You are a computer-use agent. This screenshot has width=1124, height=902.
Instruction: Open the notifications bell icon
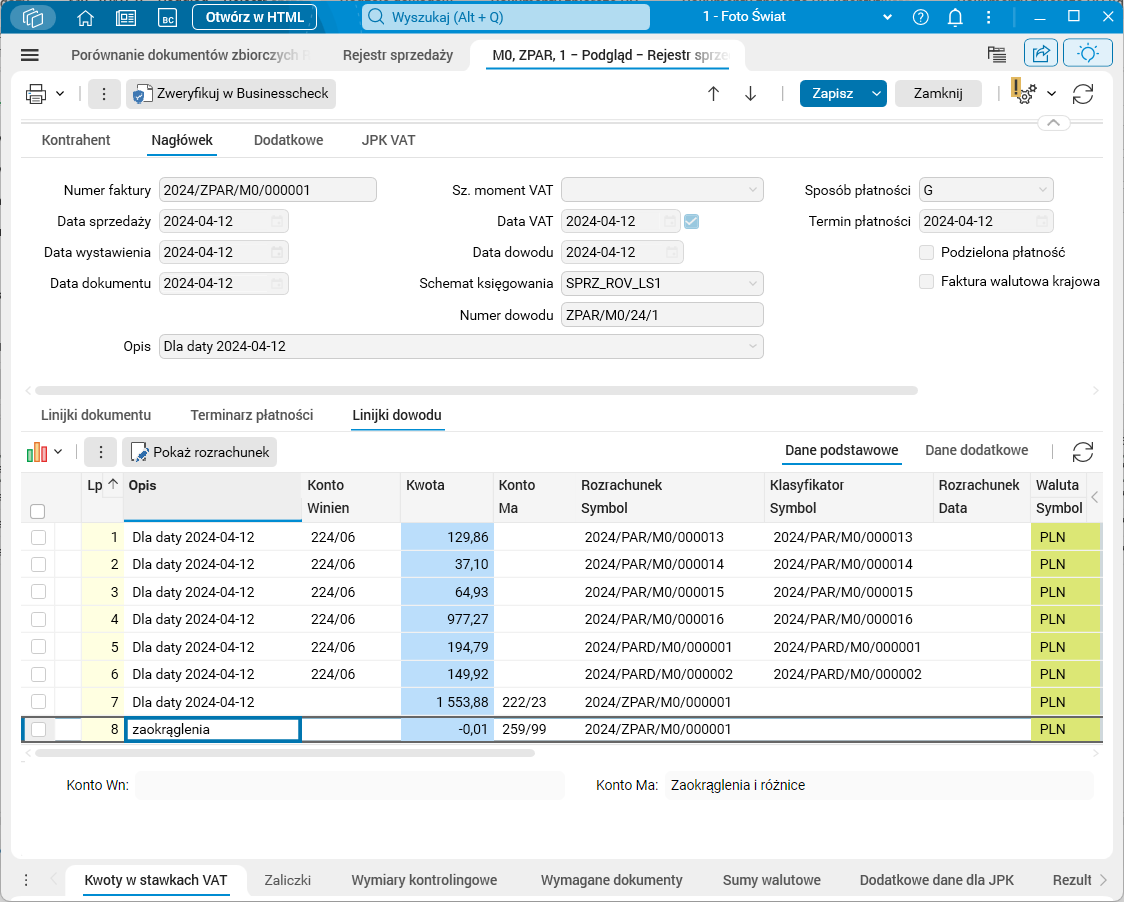955,17
